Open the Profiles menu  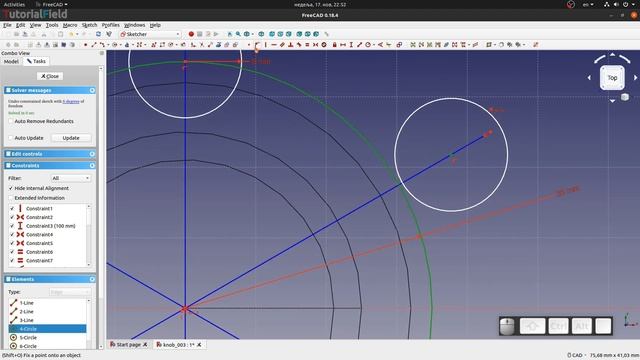click(111, 25)
